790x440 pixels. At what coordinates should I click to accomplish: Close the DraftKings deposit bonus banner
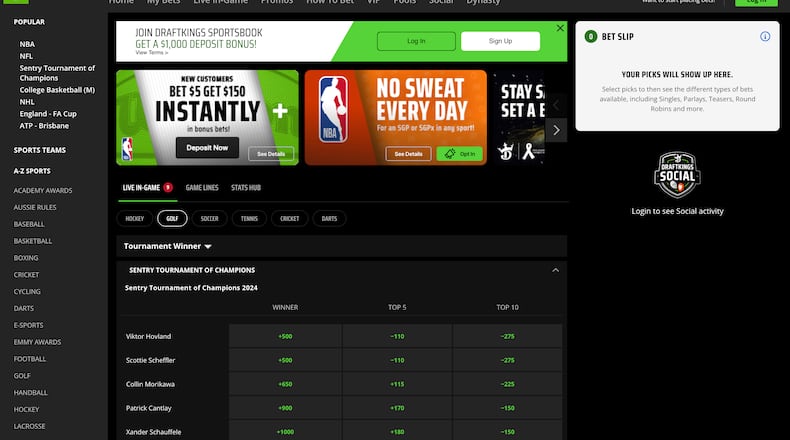(x=560, y=28)
